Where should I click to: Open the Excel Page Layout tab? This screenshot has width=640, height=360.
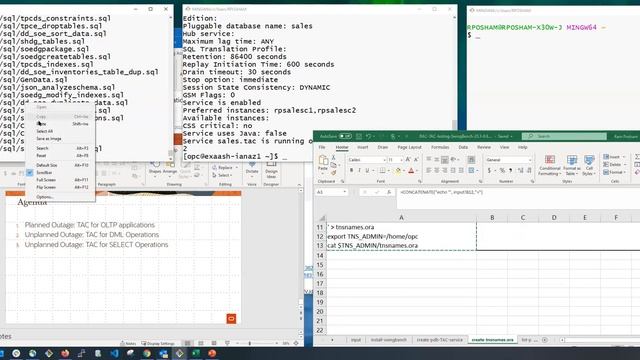pos(409,147)
